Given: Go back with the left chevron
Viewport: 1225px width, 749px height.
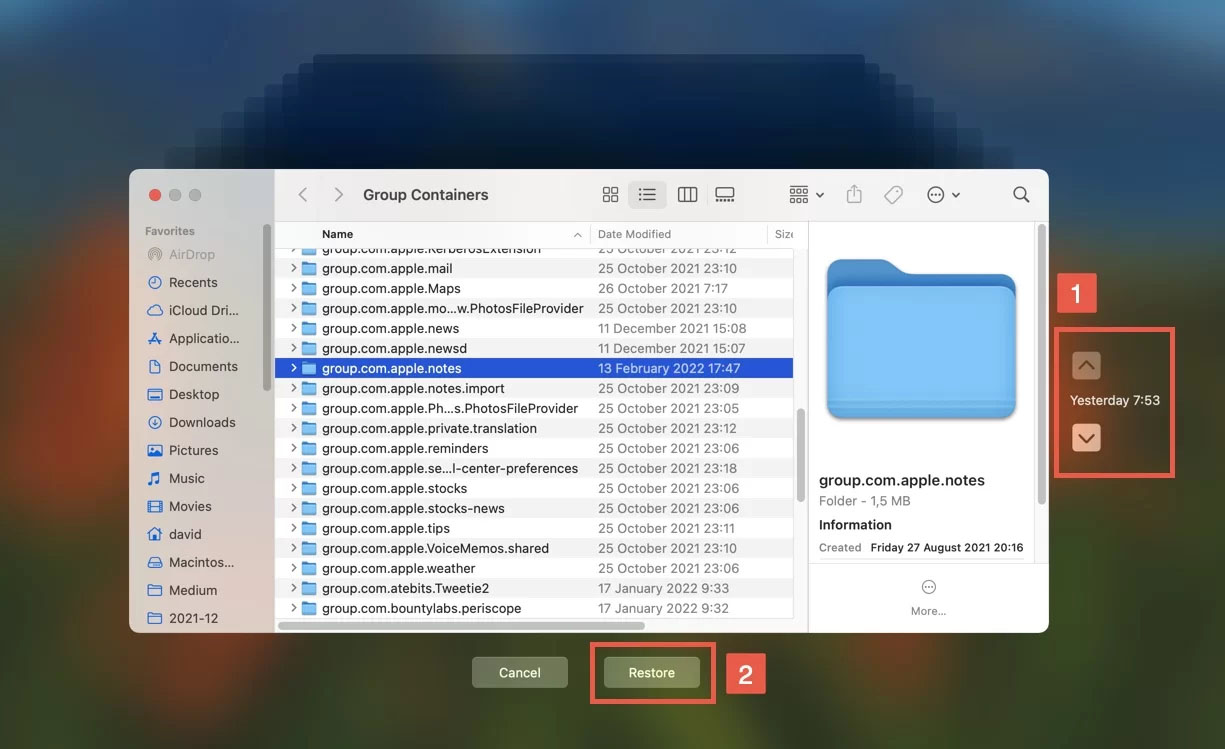Looking at the screenshot, I should [x=303, y=195].
